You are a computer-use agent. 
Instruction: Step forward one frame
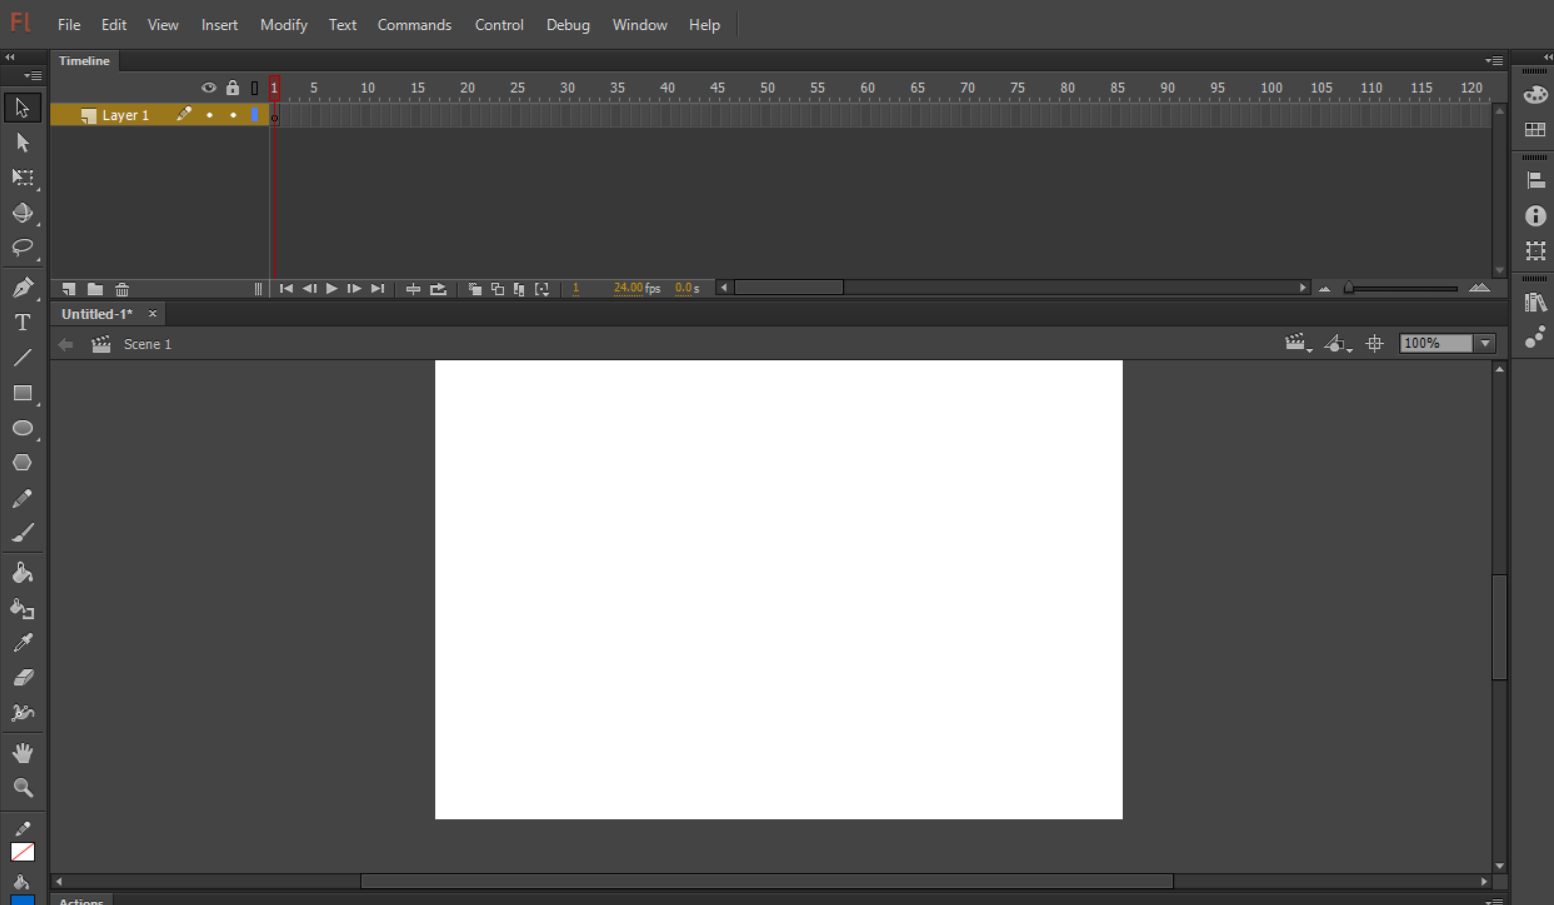(x=354, y=289)
